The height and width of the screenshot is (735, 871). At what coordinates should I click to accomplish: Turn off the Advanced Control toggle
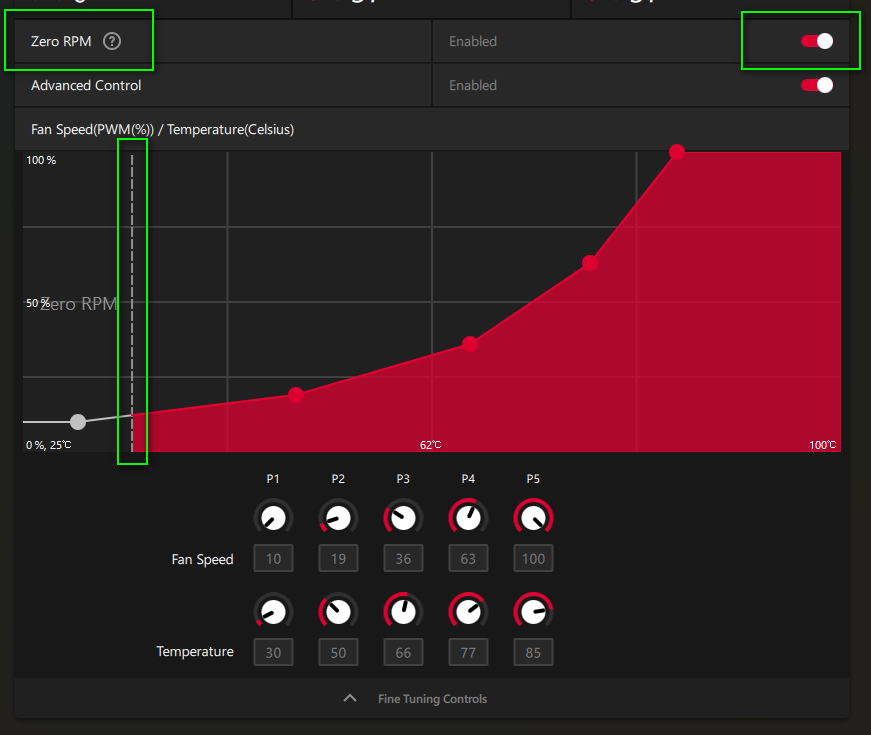817,85
